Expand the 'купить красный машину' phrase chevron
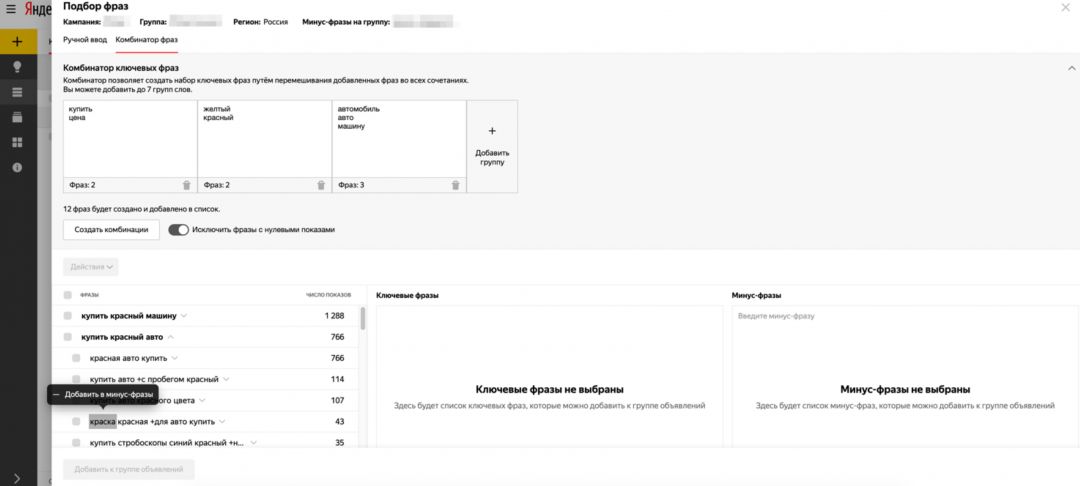Image resolution: width=1080 pixels, height=486 pixels. [x=184, y=316]
